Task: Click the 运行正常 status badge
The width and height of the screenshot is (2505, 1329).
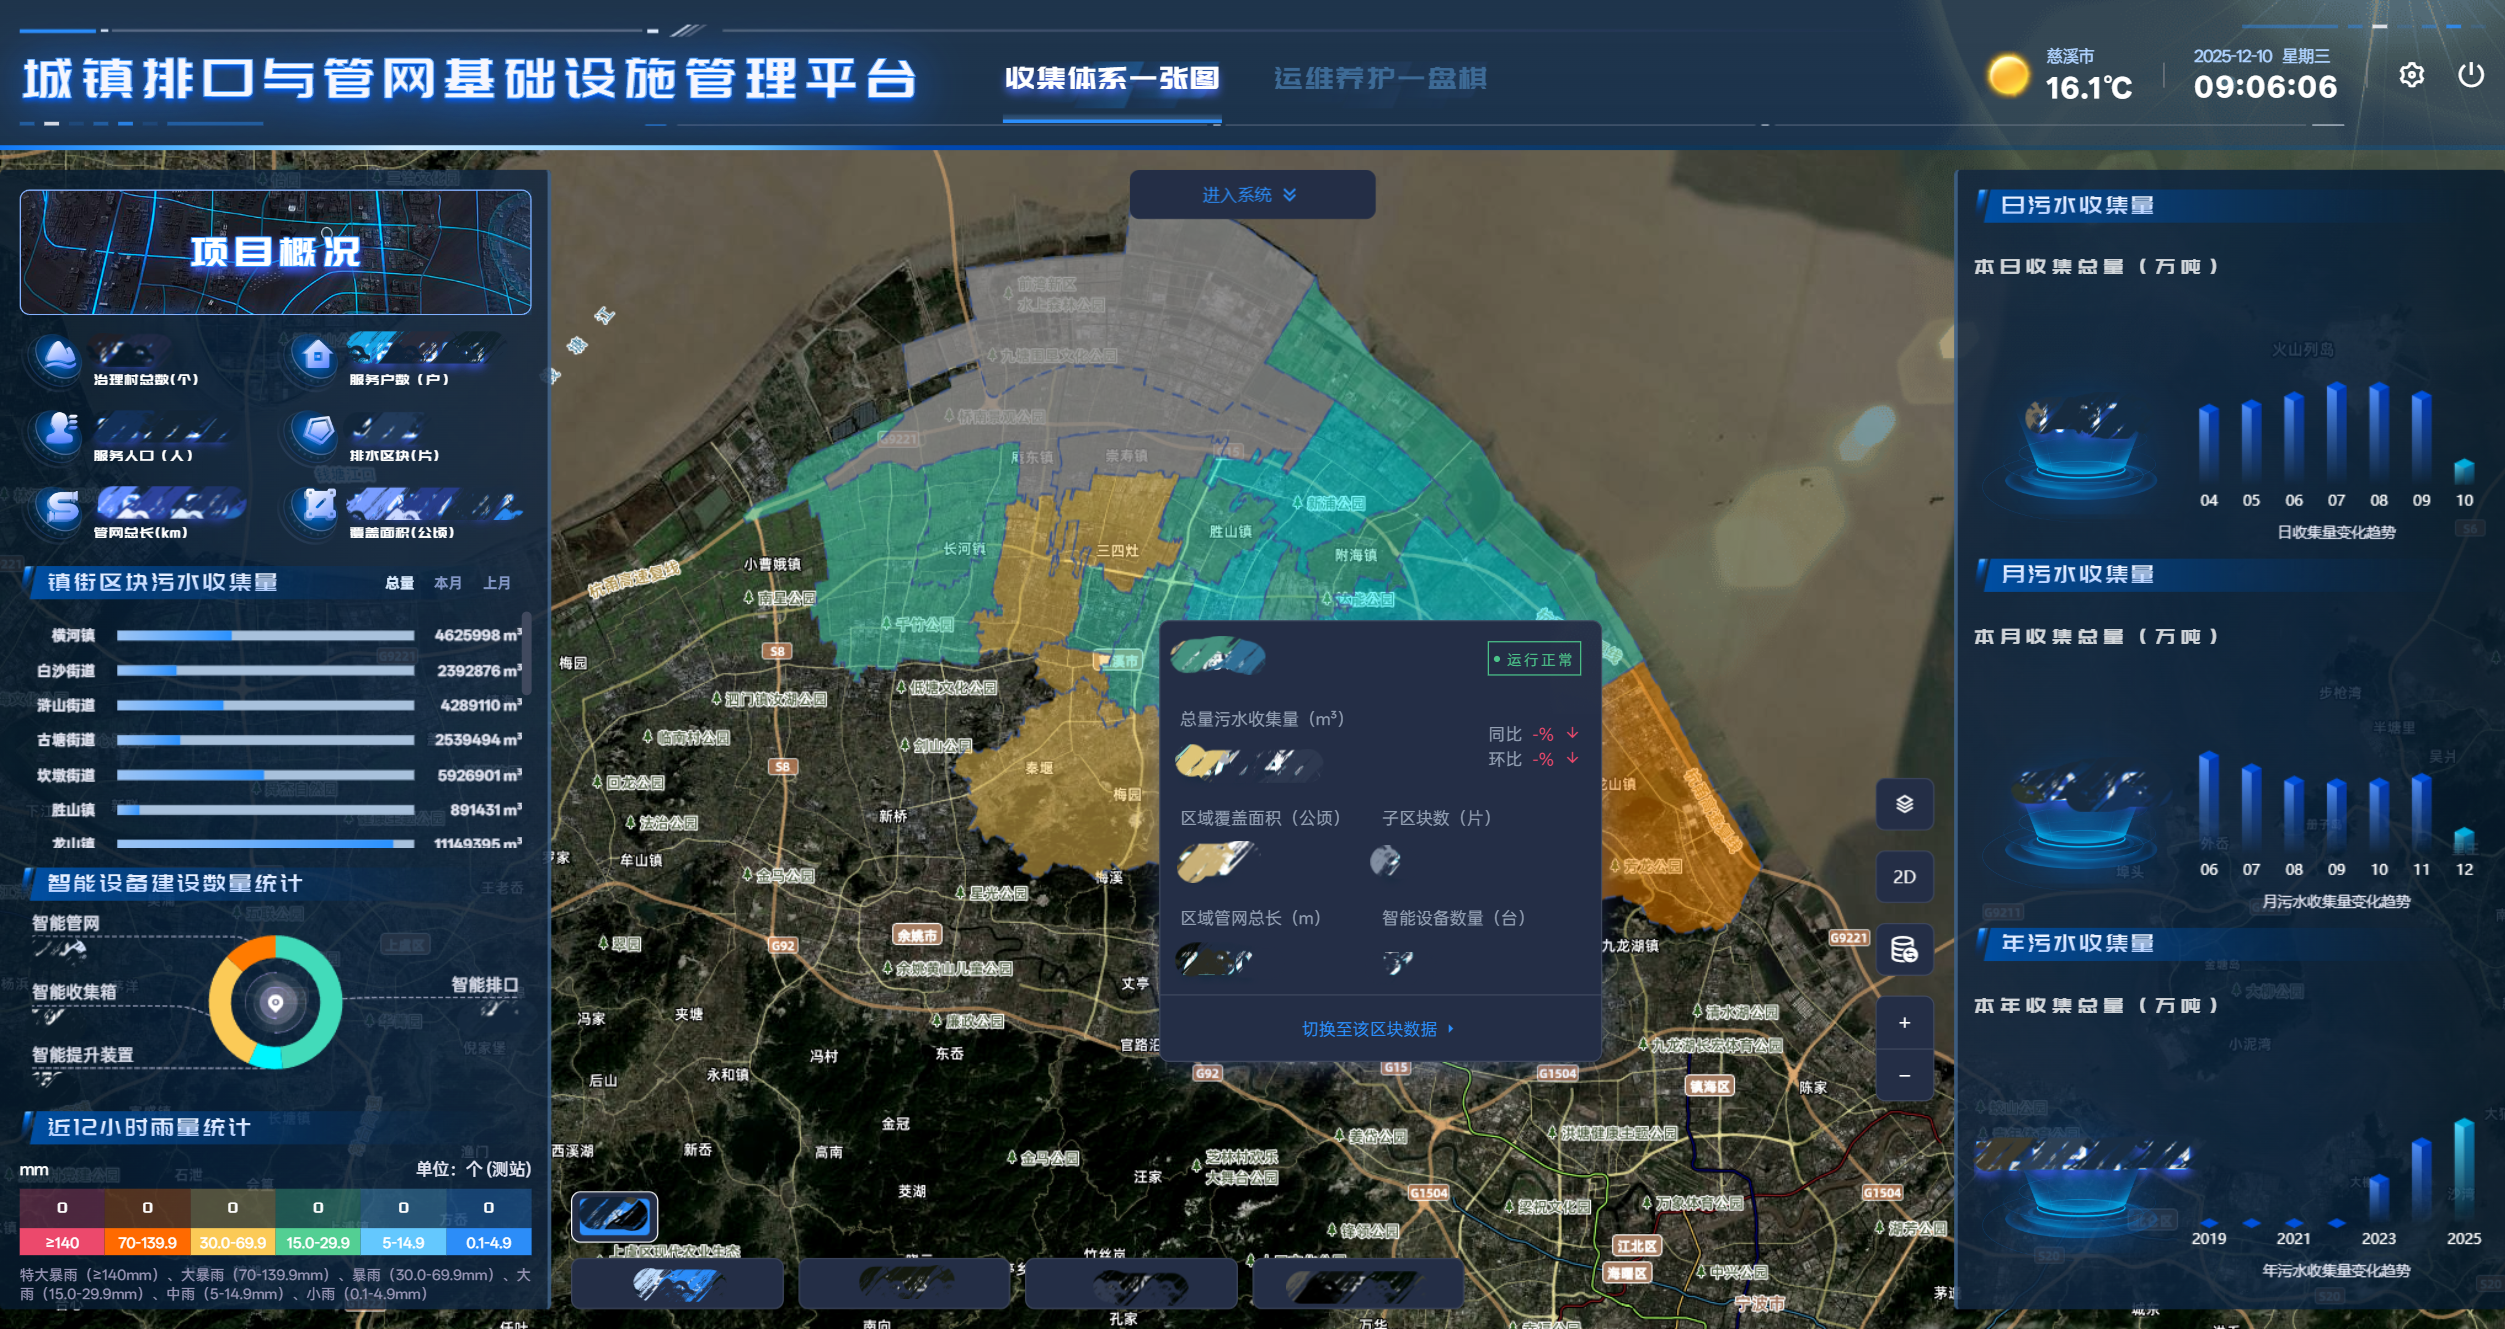Action: [x=1533, y=659]
